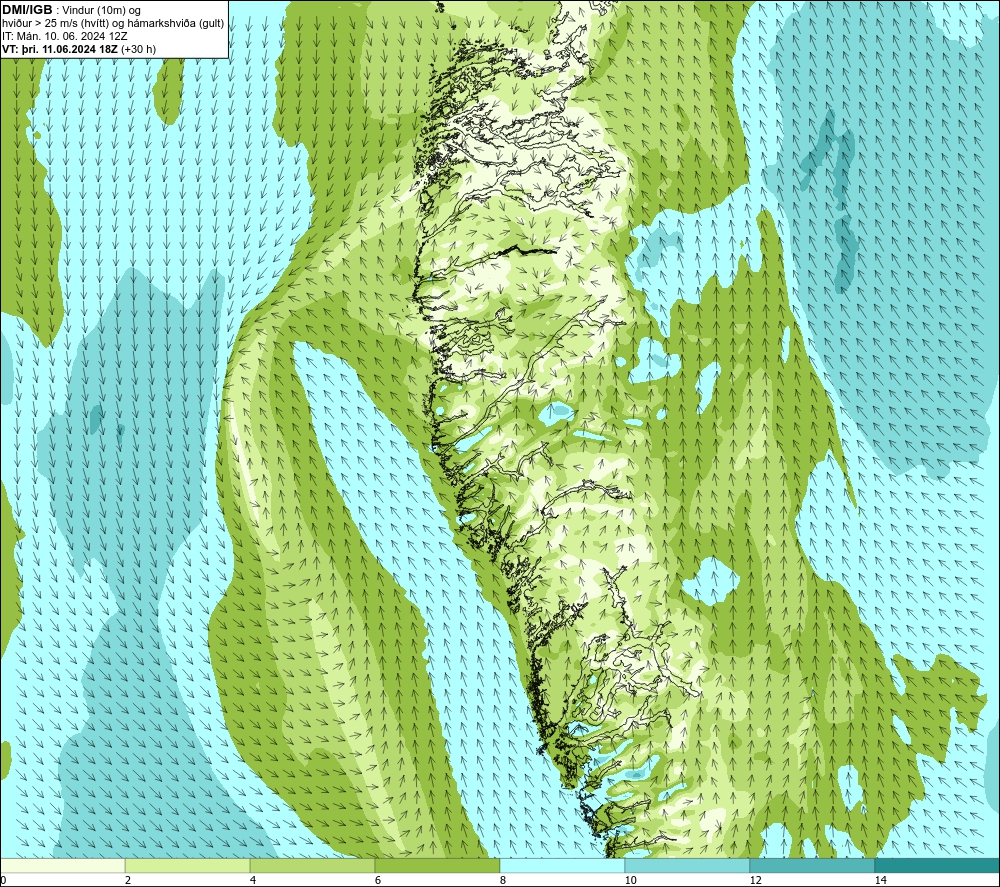Click the legend label "10"
The height and width of the screenshot is (887, 1000).
(630, 880)
